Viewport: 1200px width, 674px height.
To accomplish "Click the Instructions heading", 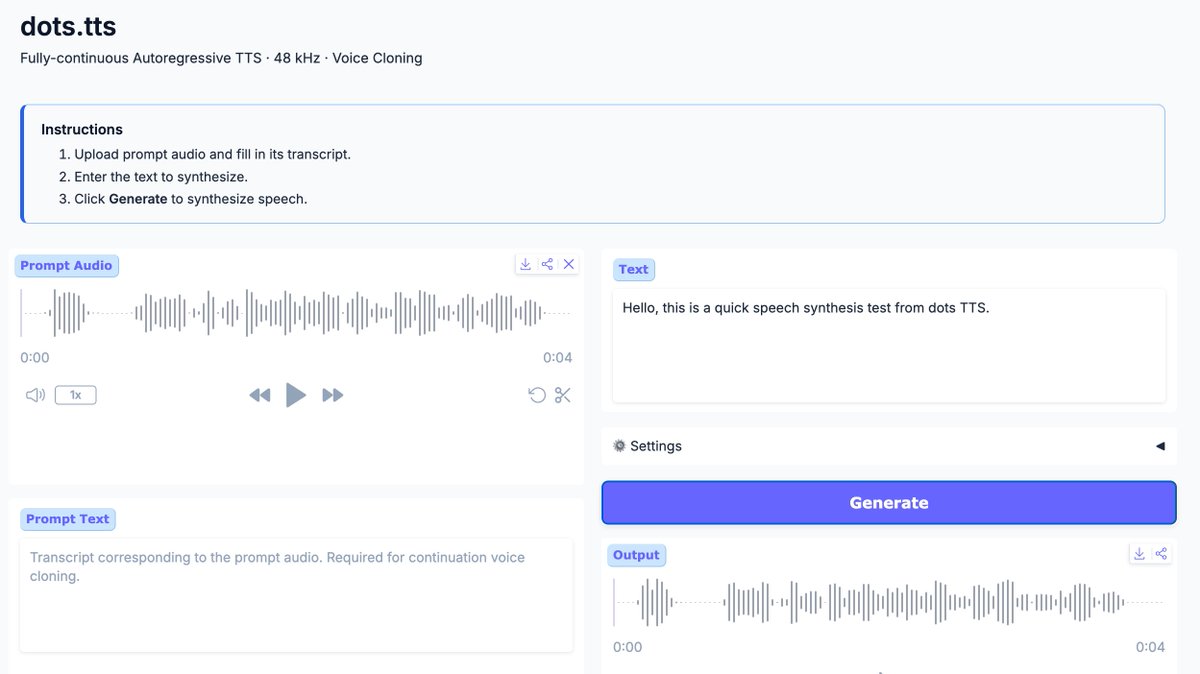I will [82, 129].
